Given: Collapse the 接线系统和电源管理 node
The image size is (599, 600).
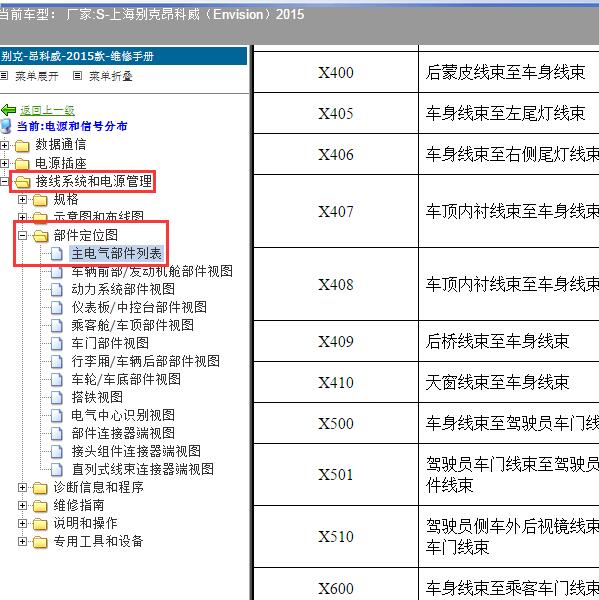Looking at the screenshot, I should (x=4, y=181).
